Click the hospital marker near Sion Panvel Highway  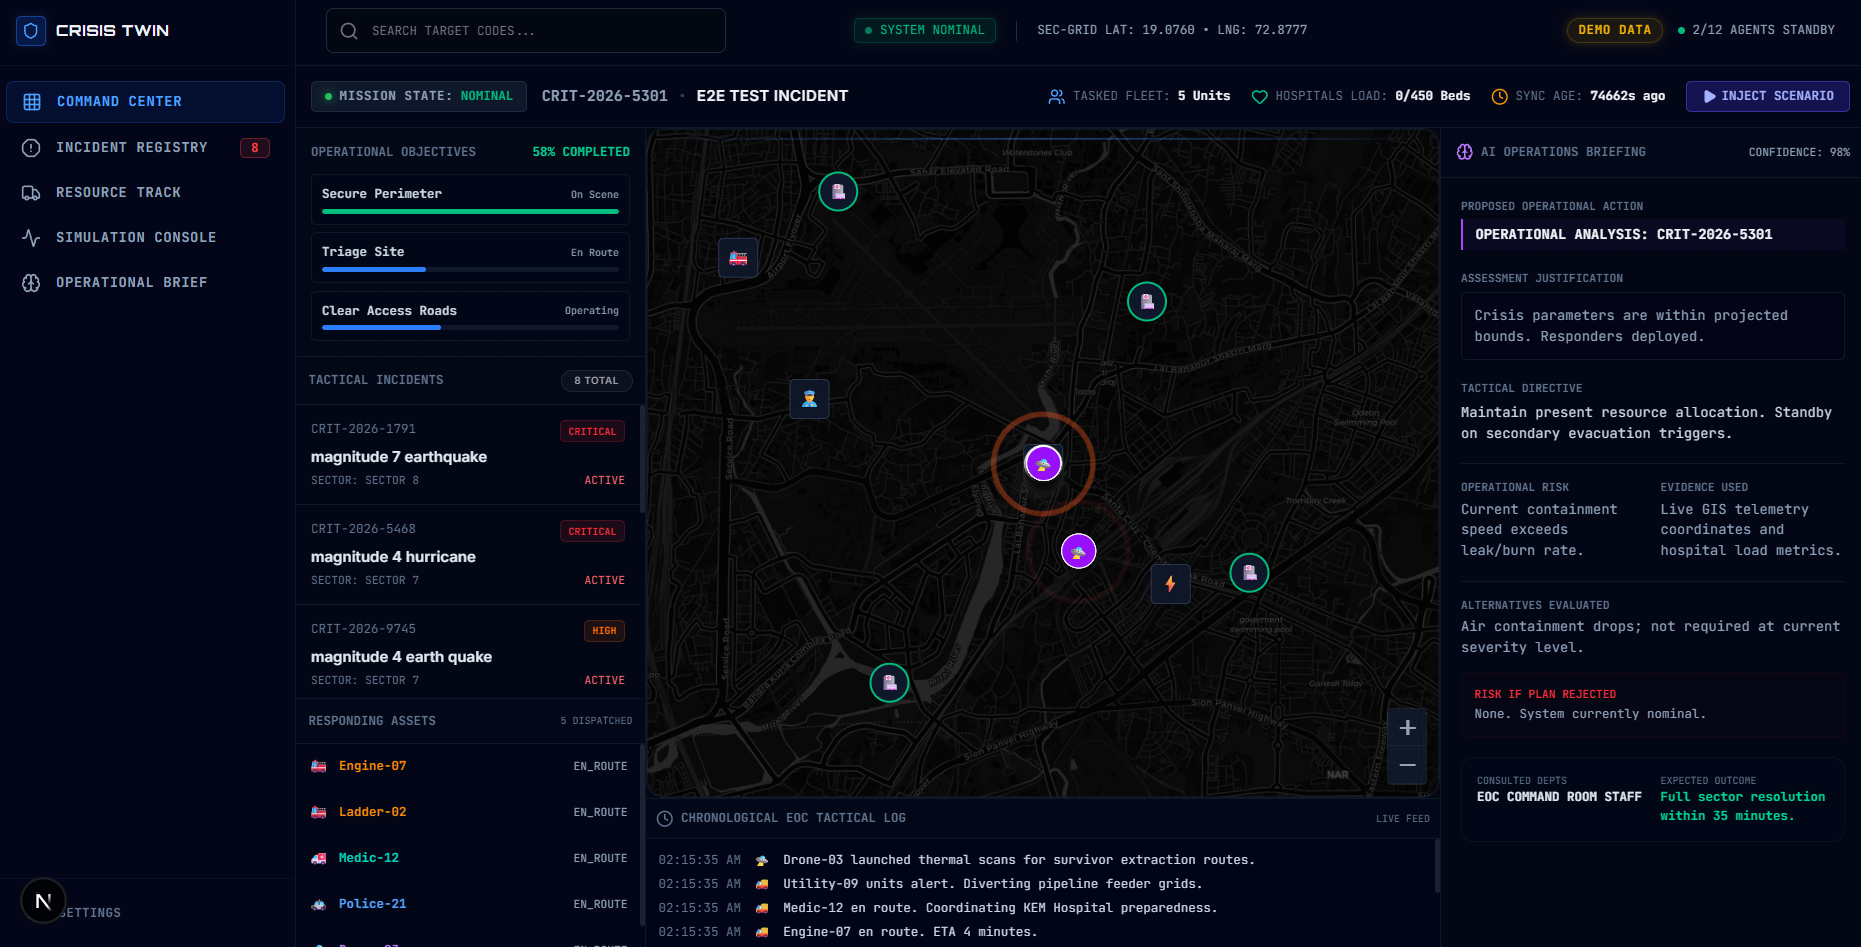coord(889,683)
